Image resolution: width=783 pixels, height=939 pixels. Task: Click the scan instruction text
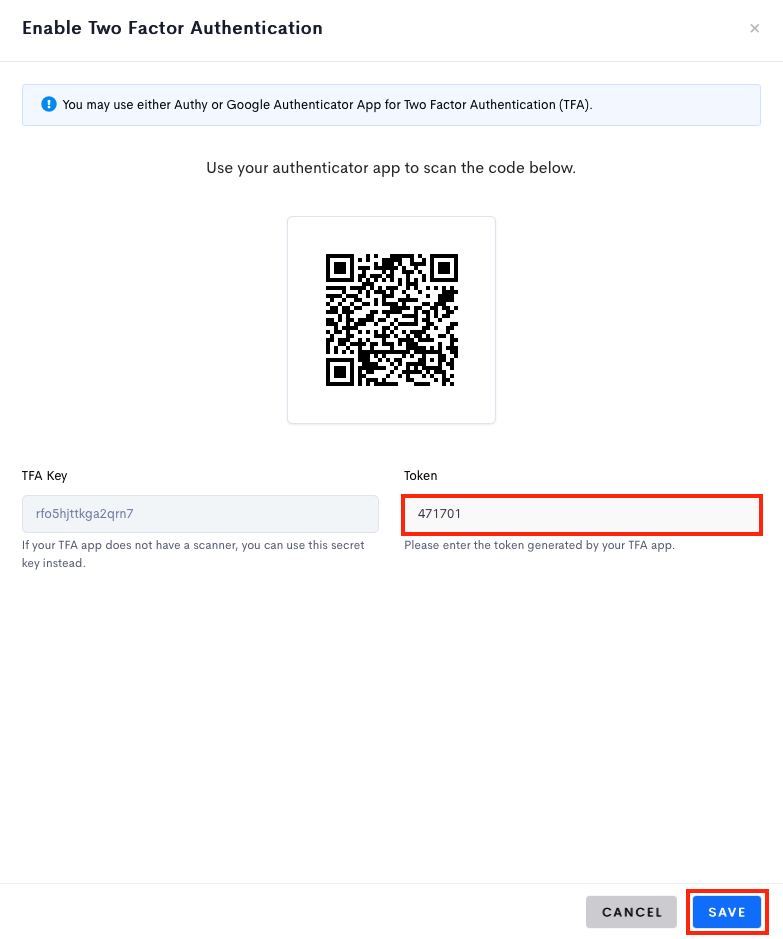click(391, 168)
